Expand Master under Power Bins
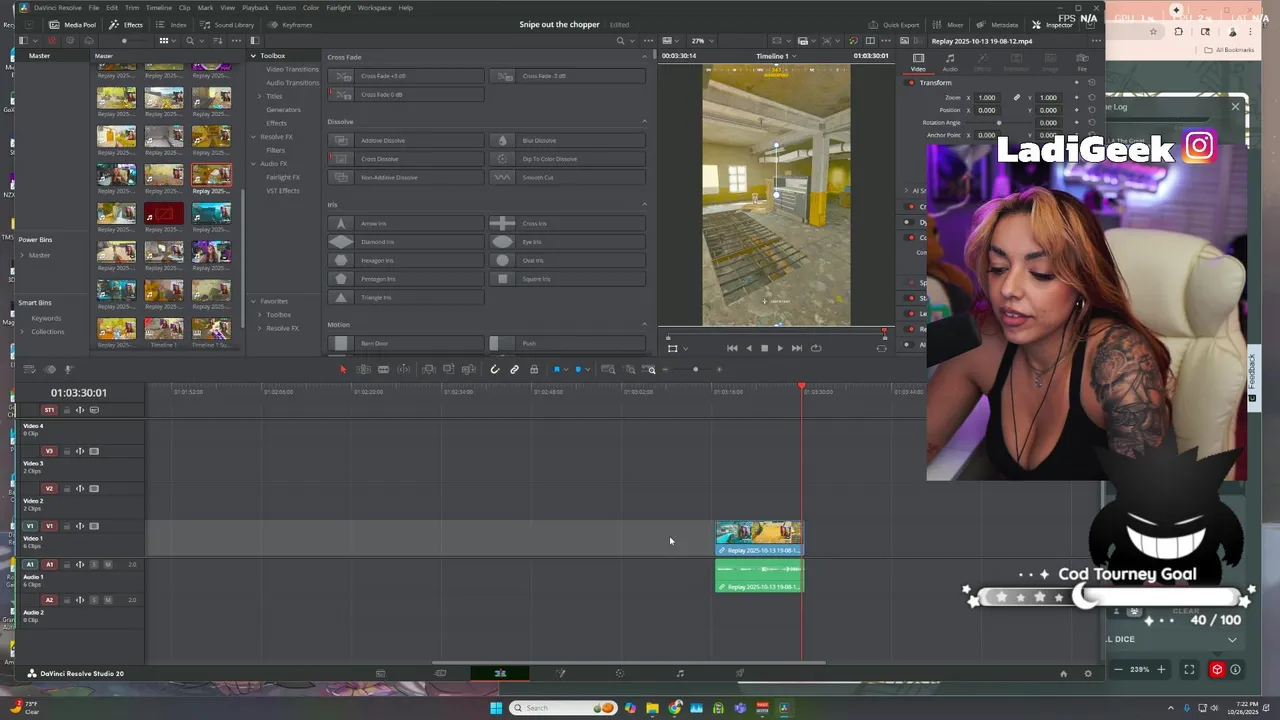Screen dimensions: 1280x720 point(22,255)
